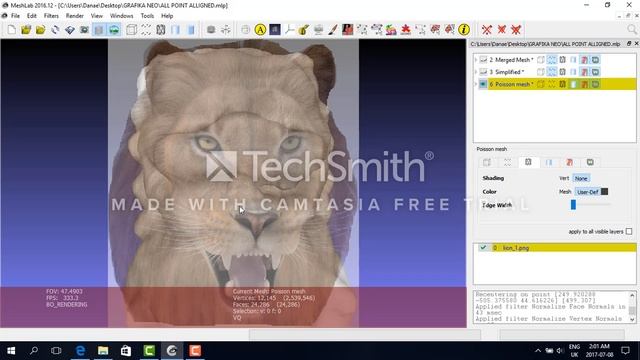The height and width of the screenshot is (360, 640).
Task: Open File Explorer from the taskbar
Action: coord(103,351)
